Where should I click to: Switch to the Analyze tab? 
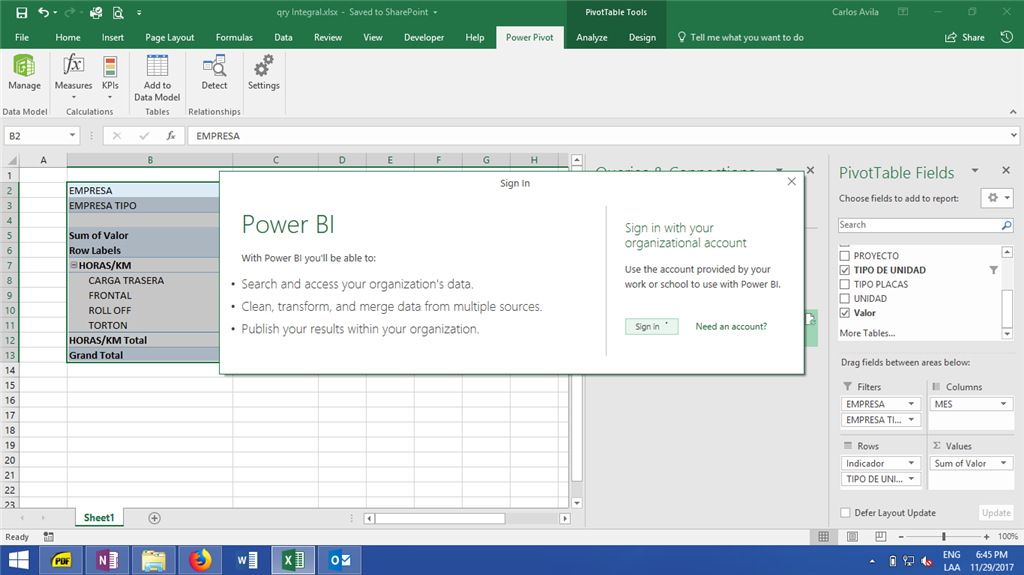pos(592,37)
